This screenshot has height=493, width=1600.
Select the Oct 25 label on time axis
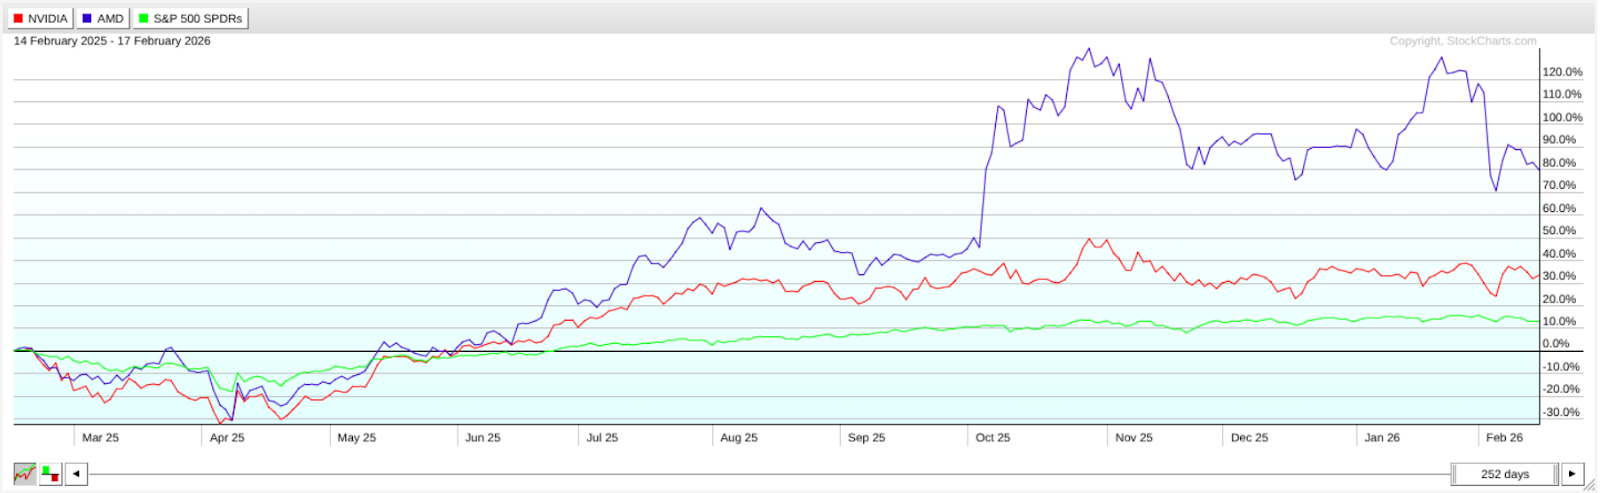click(992, 437)
